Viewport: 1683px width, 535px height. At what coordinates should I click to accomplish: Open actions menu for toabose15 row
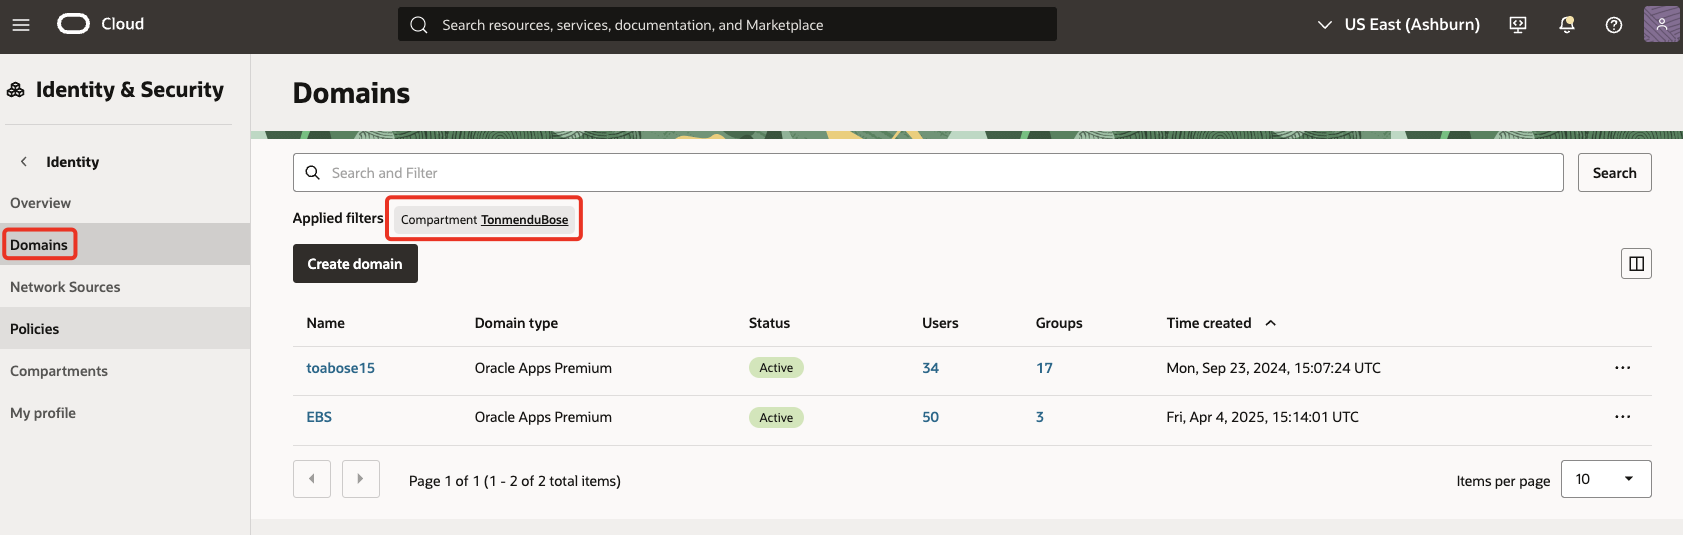pyautogui.click(x=1622, y=368)
